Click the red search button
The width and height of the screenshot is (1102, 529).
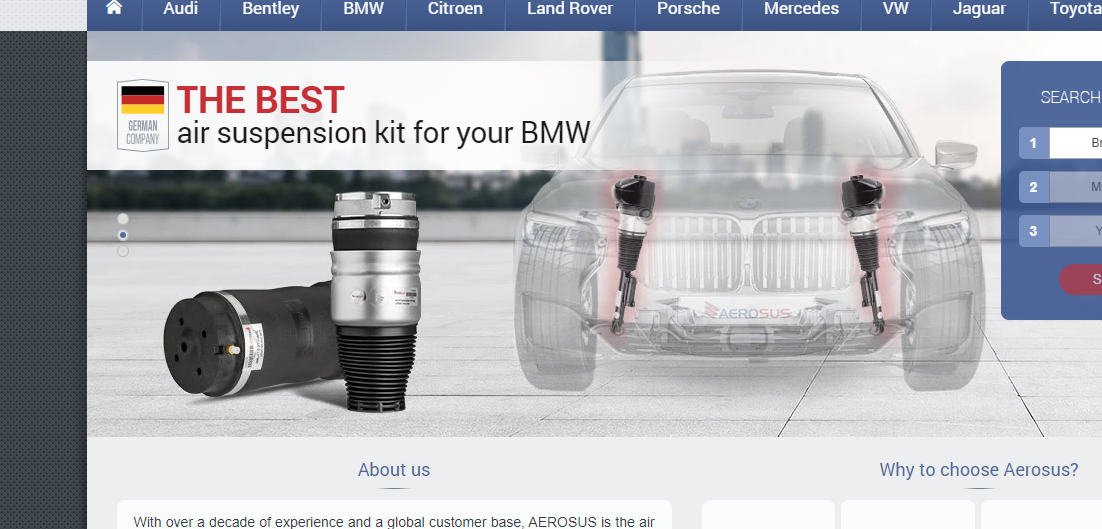coord(1081,280)
